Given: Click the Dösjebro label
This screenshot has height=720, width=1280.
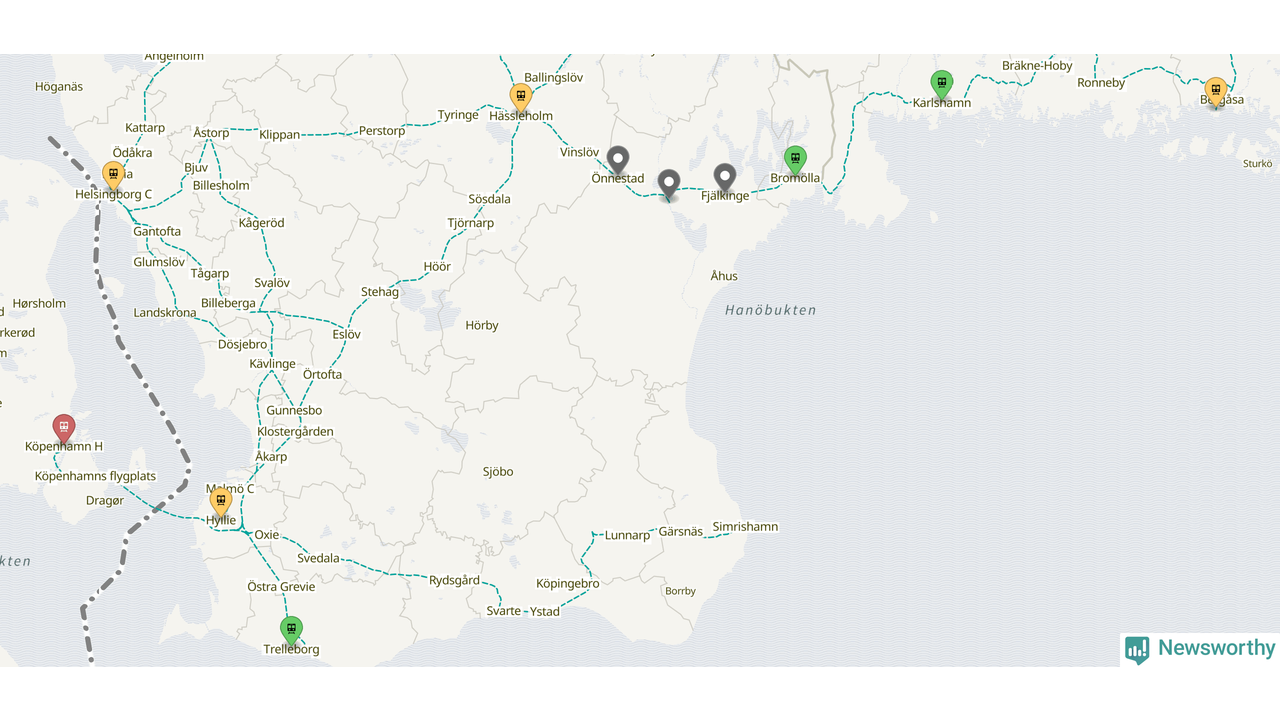Looking at the screenshot, I should click(x=242, y=345).
